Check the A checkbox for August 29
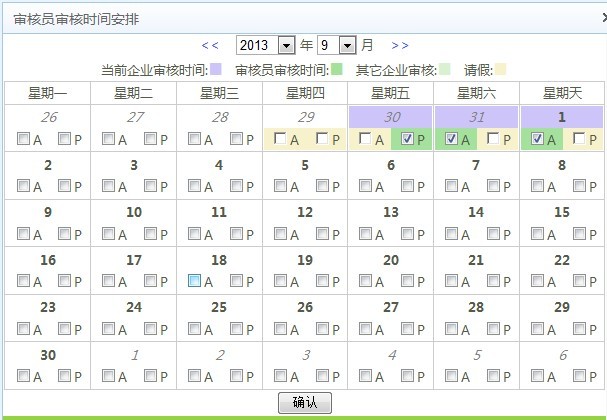The height and width of the screenshot is (420, 607). 280,138
